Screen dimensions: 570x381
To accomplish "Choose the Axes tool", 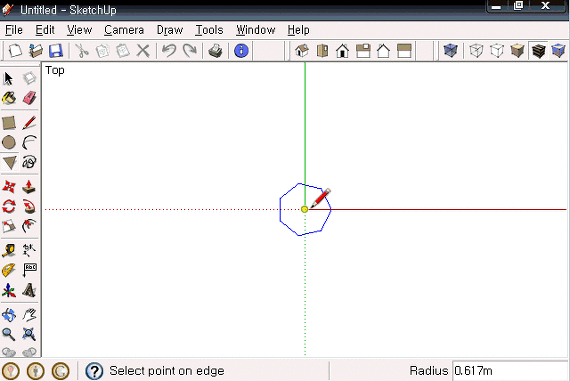I will (9, 290).
